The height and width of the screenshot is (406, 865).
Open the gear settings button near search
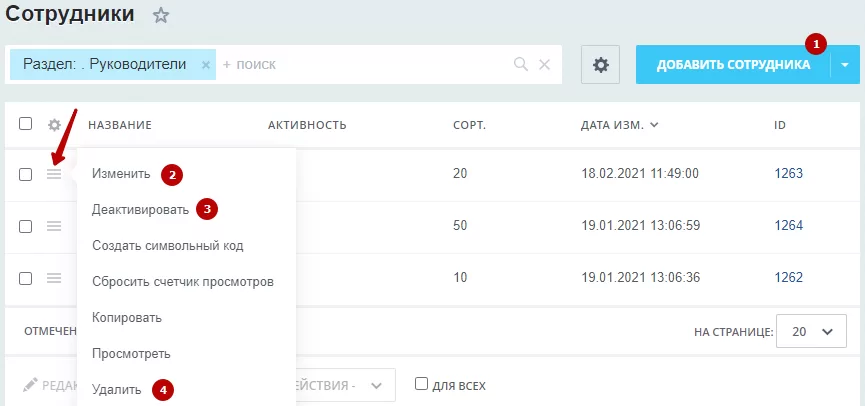pos(600,65)
